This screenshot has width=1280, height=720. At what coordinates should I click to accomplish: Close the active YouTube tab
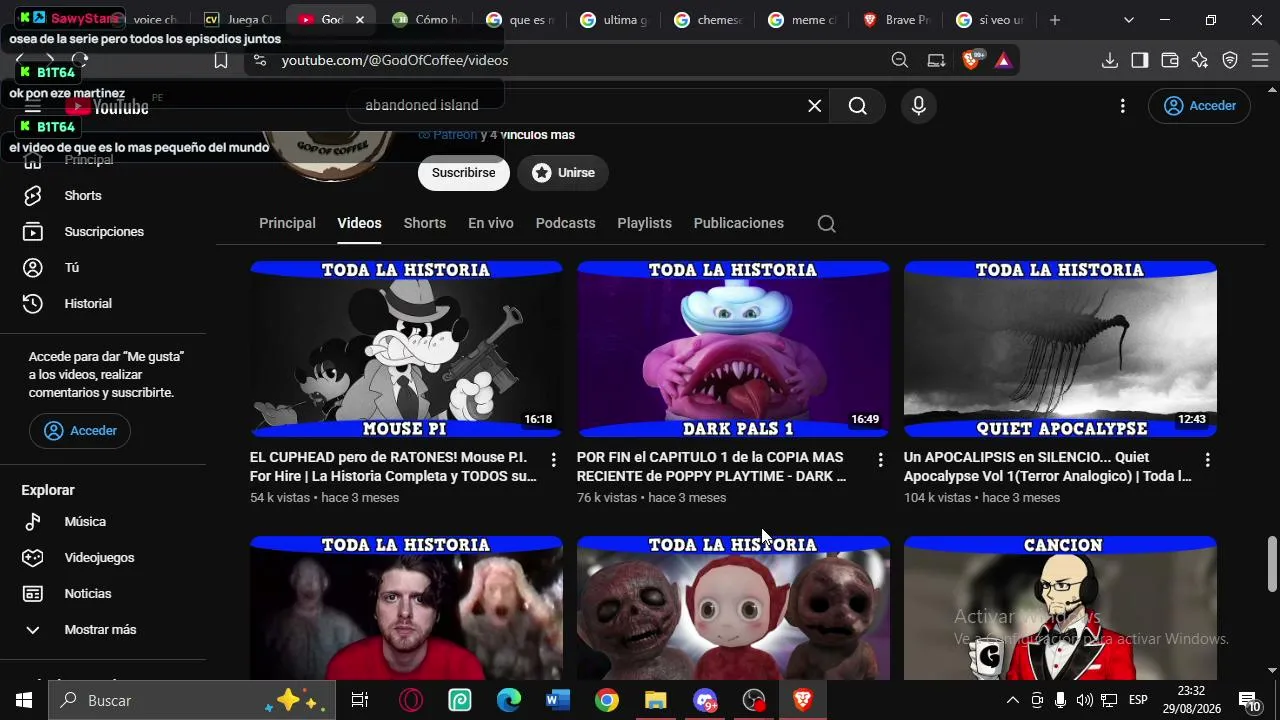[x=360, y=20]
